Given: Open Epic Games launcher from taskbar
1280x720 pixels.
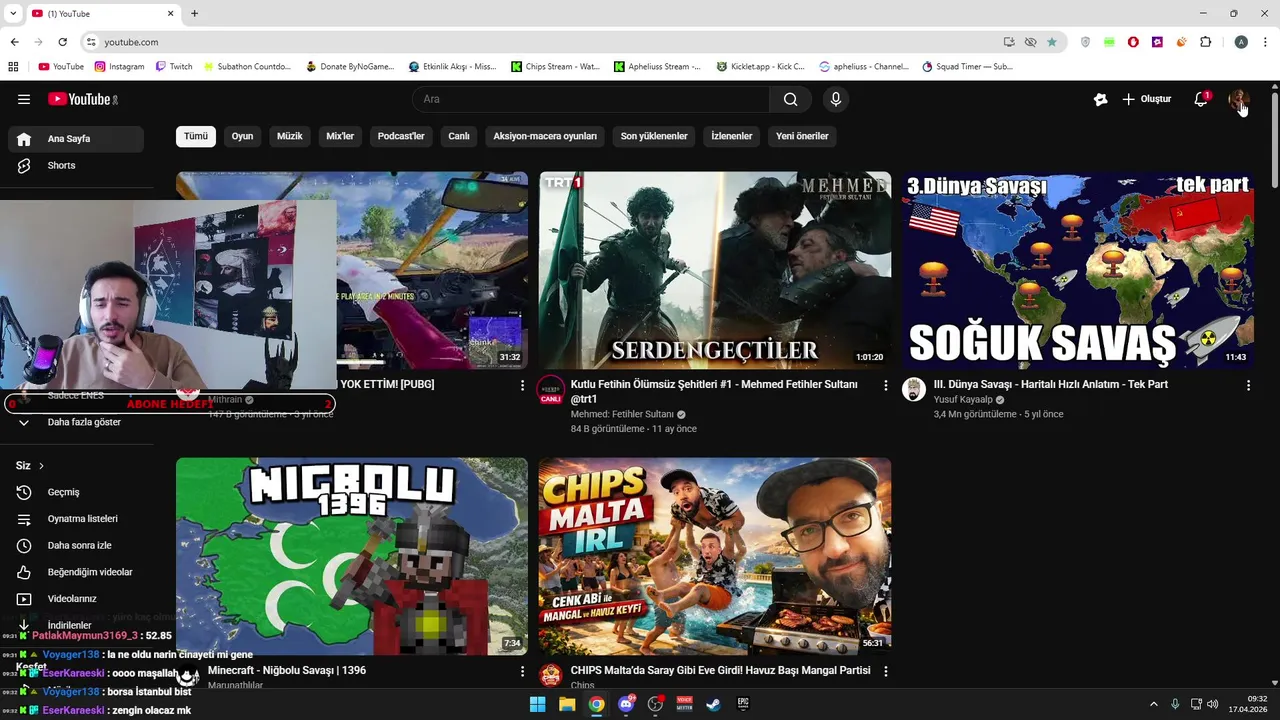Looking at the screenshot, I should point(743,704).
